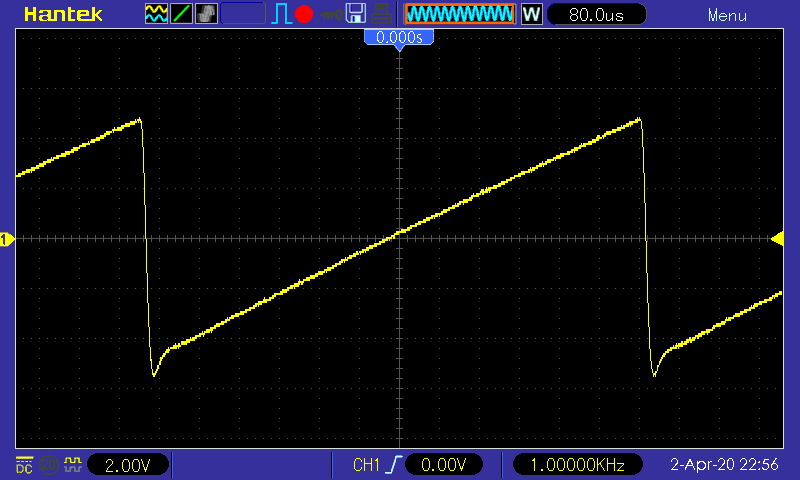800x480 pixels.
Task: Toggle the 20 bandwidth limit icon
Action: 49,465
